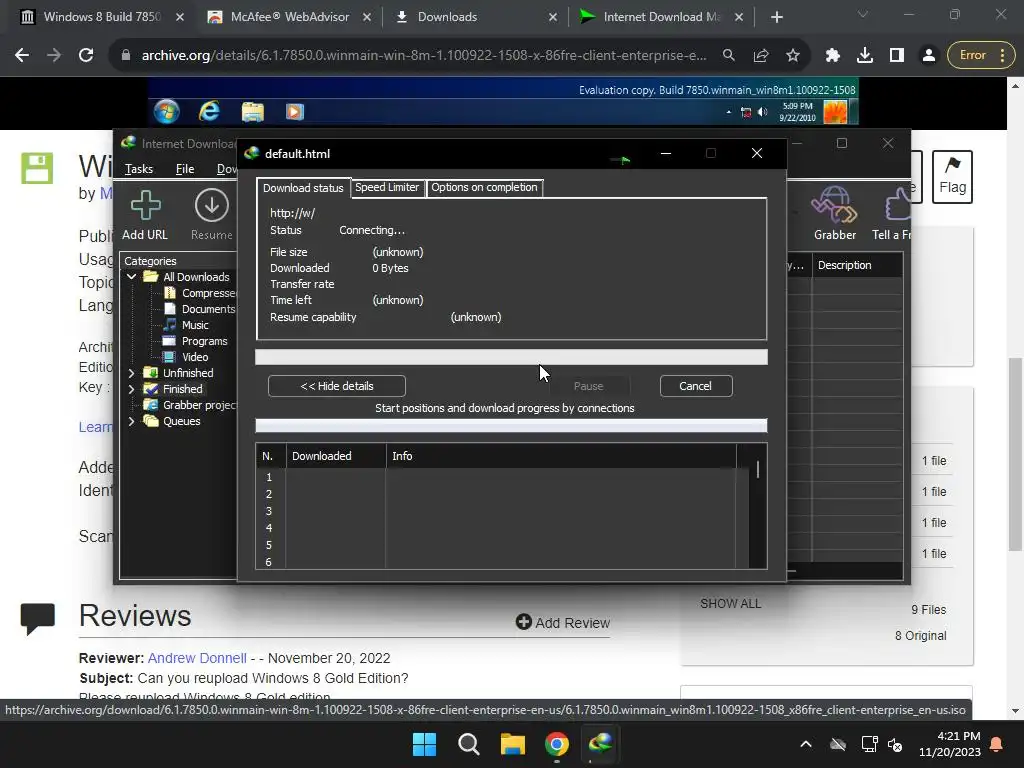
Task: Bookmark page with the star icon
Action: 793,56
